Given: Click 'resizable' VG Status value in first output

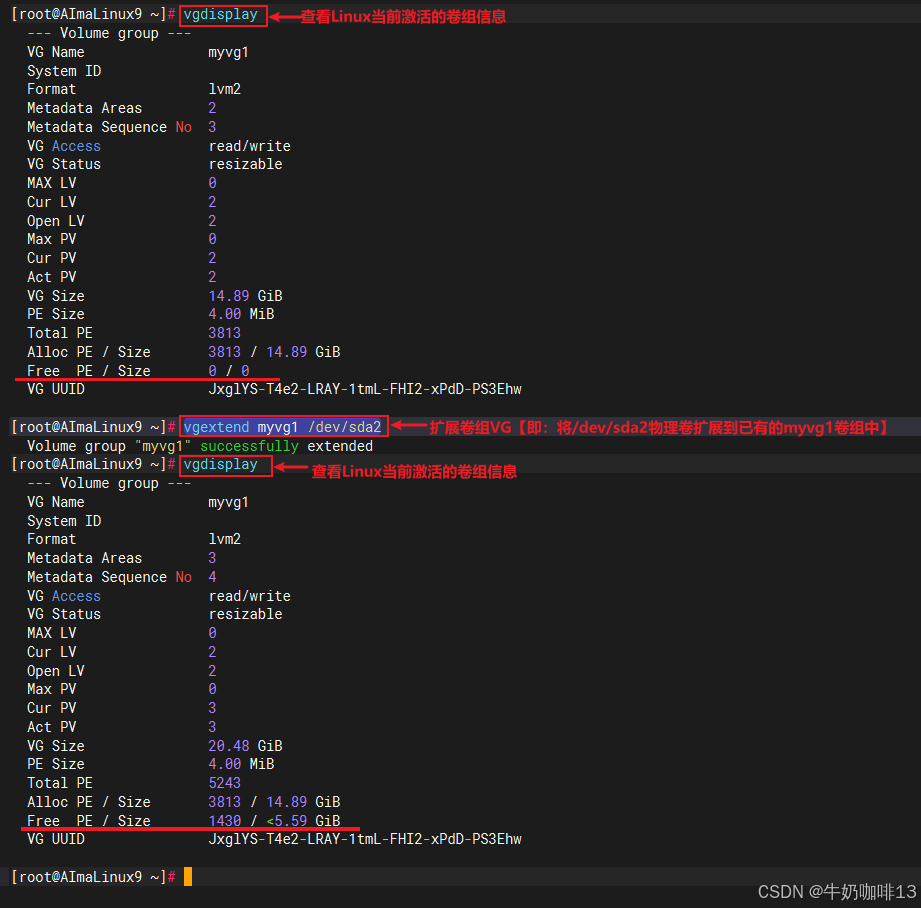Looking at the screenshot, I should pyautogui.click(x=246, y=164).
